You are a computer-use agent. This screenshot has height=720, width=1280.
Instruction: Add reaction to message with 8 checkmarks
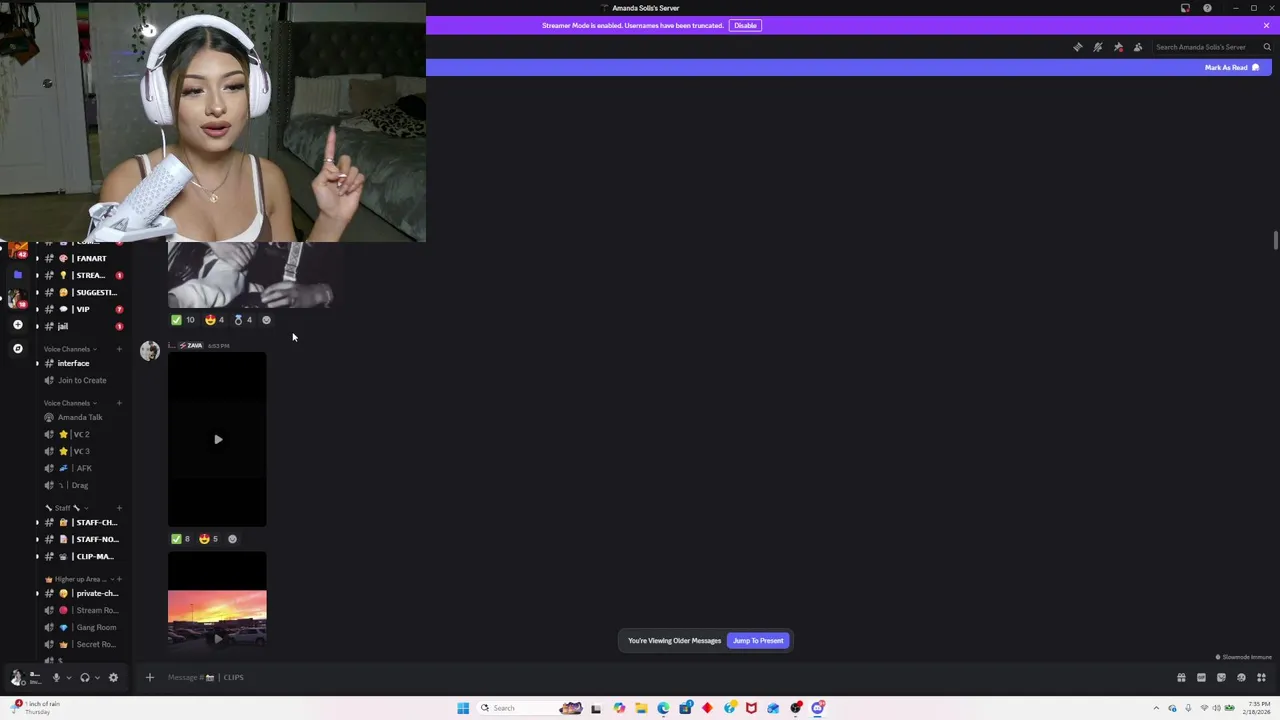pyautogui.click(x=232, y=539)
